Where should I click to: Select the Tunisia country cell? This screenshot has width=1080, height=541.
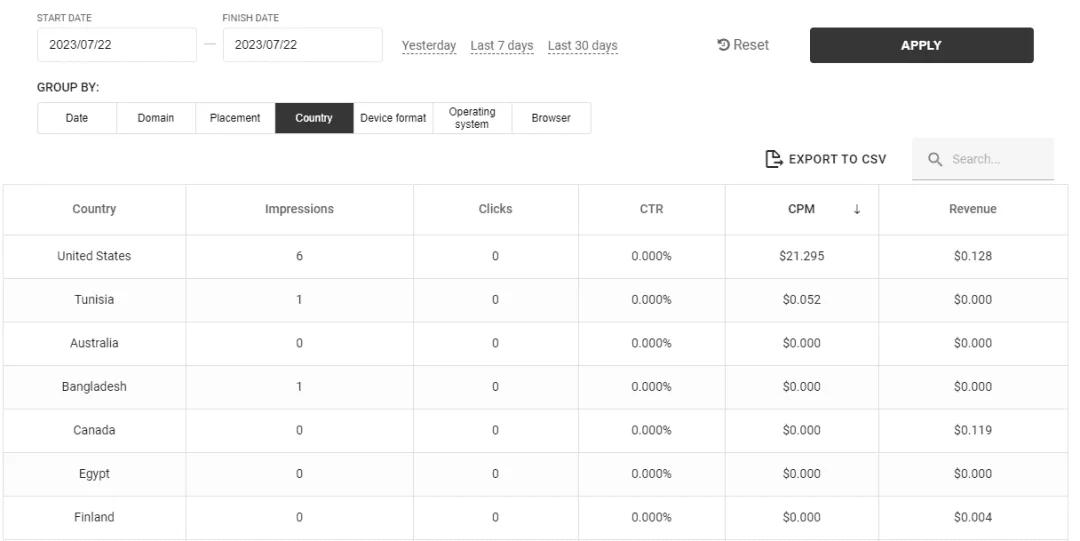[94, 299]
